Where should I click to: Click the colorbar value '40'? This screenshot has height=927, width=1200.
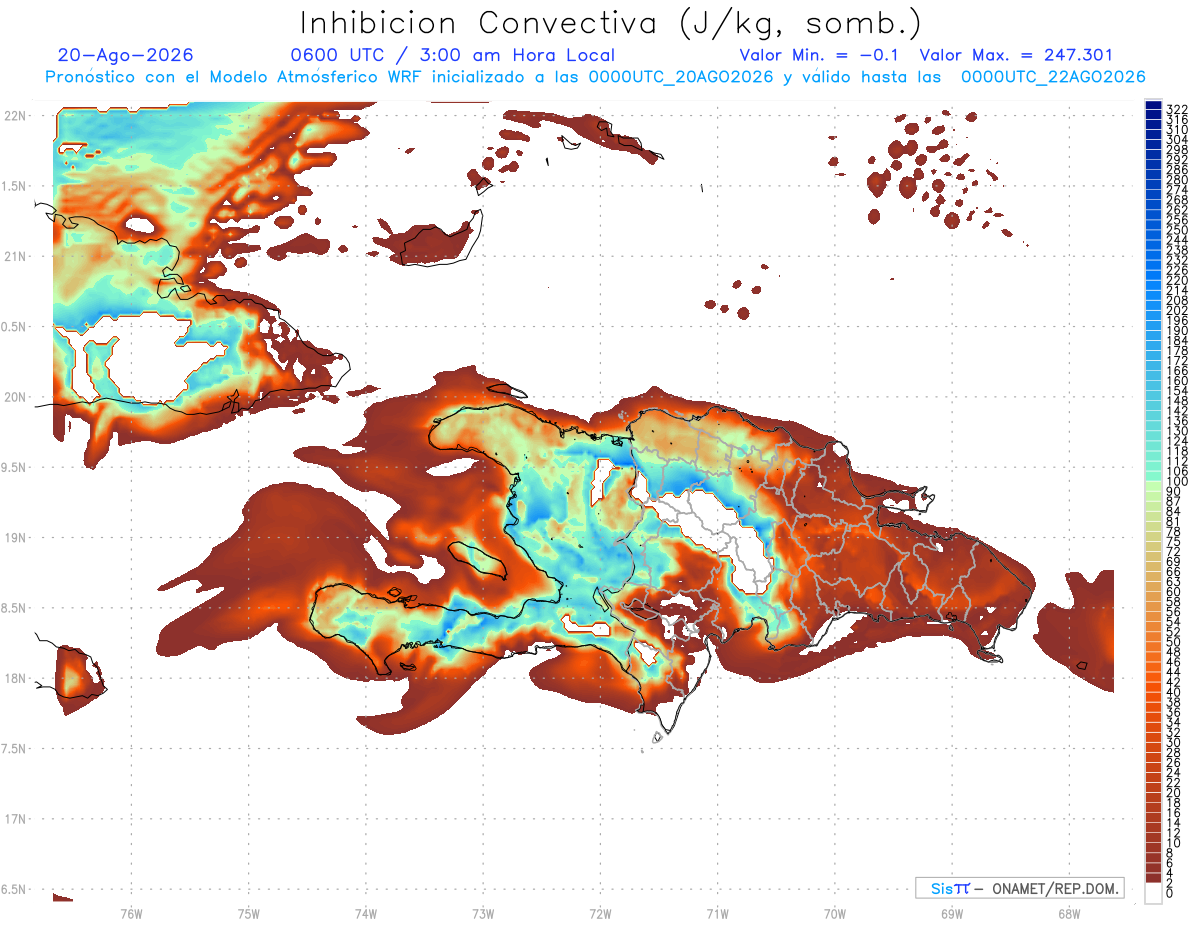(1173, 692)
